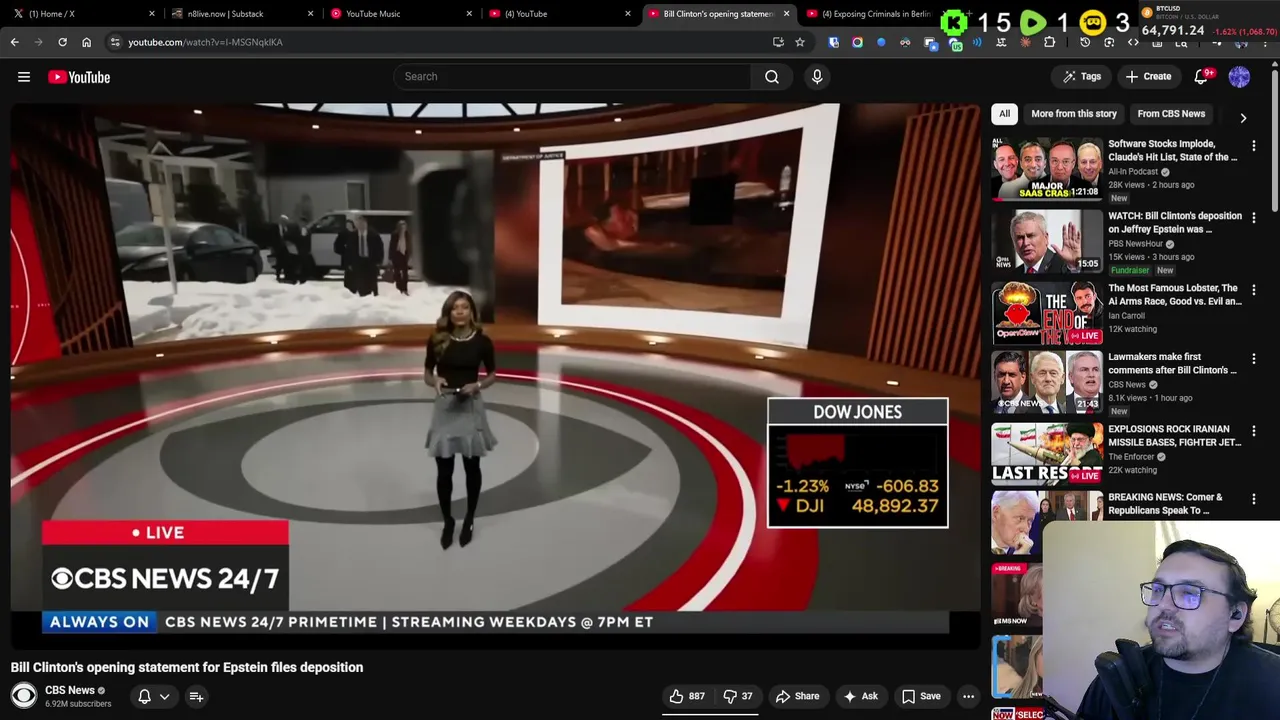Click the Bitcoin BTCUSD ticker widget

pyautogui.click(x=1208, y=20)
